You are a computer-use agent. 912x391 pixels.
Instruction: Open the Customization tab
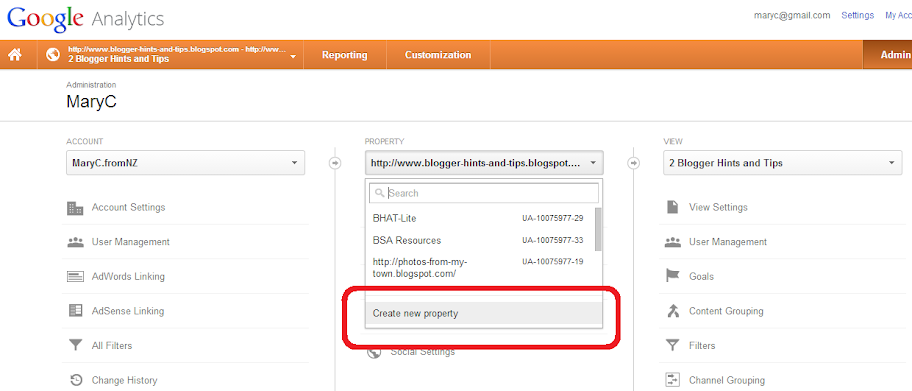coord(438,55)
